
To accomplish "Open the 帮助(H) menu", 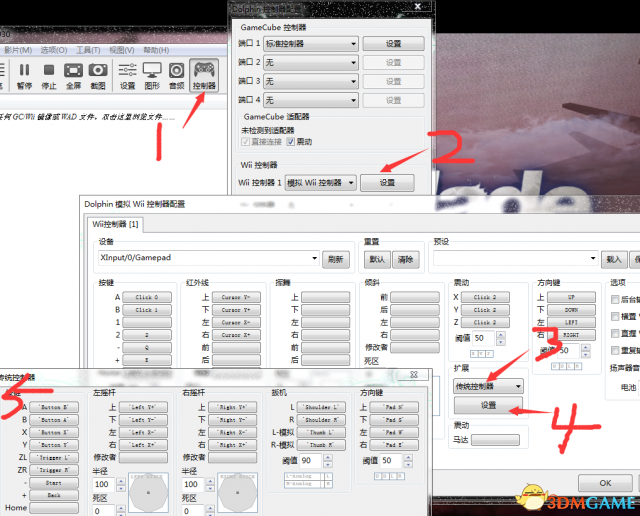I will (x=156, y=50).
